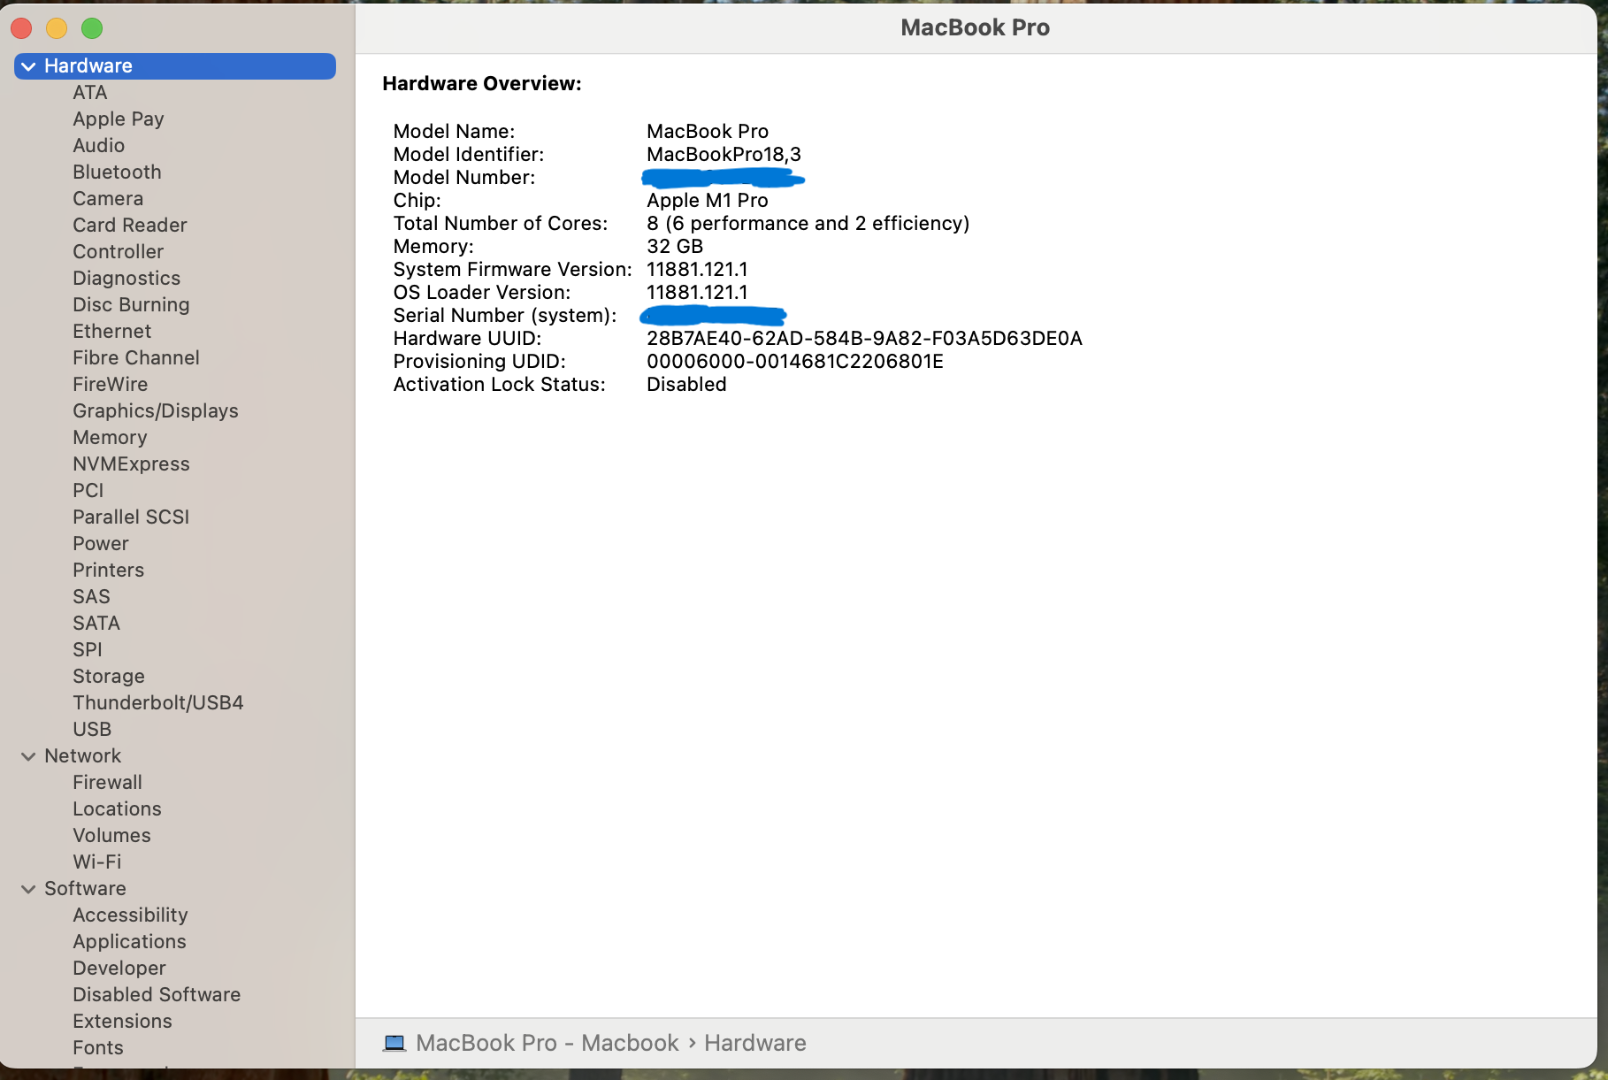The height and width of the screenshot is (1080, 1608).
Task: Select Graphics/Displays in the sidebar
Action: (x=156, y=410)
